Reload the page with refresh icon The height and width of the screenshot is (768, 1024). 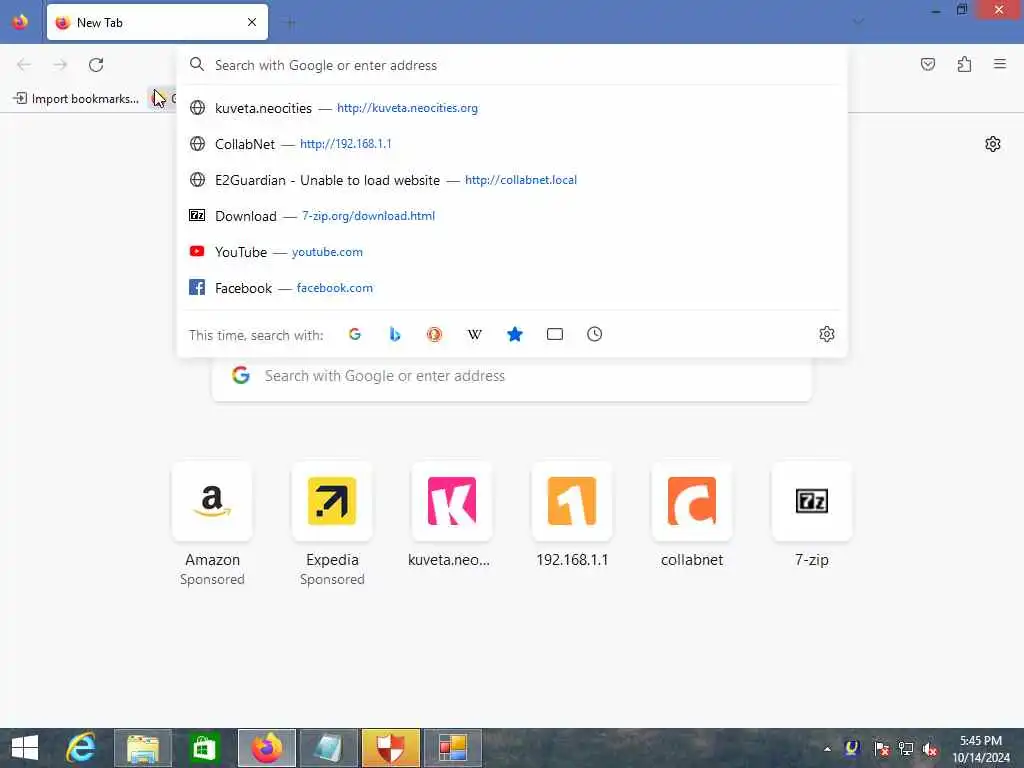[x=96, y=65]
